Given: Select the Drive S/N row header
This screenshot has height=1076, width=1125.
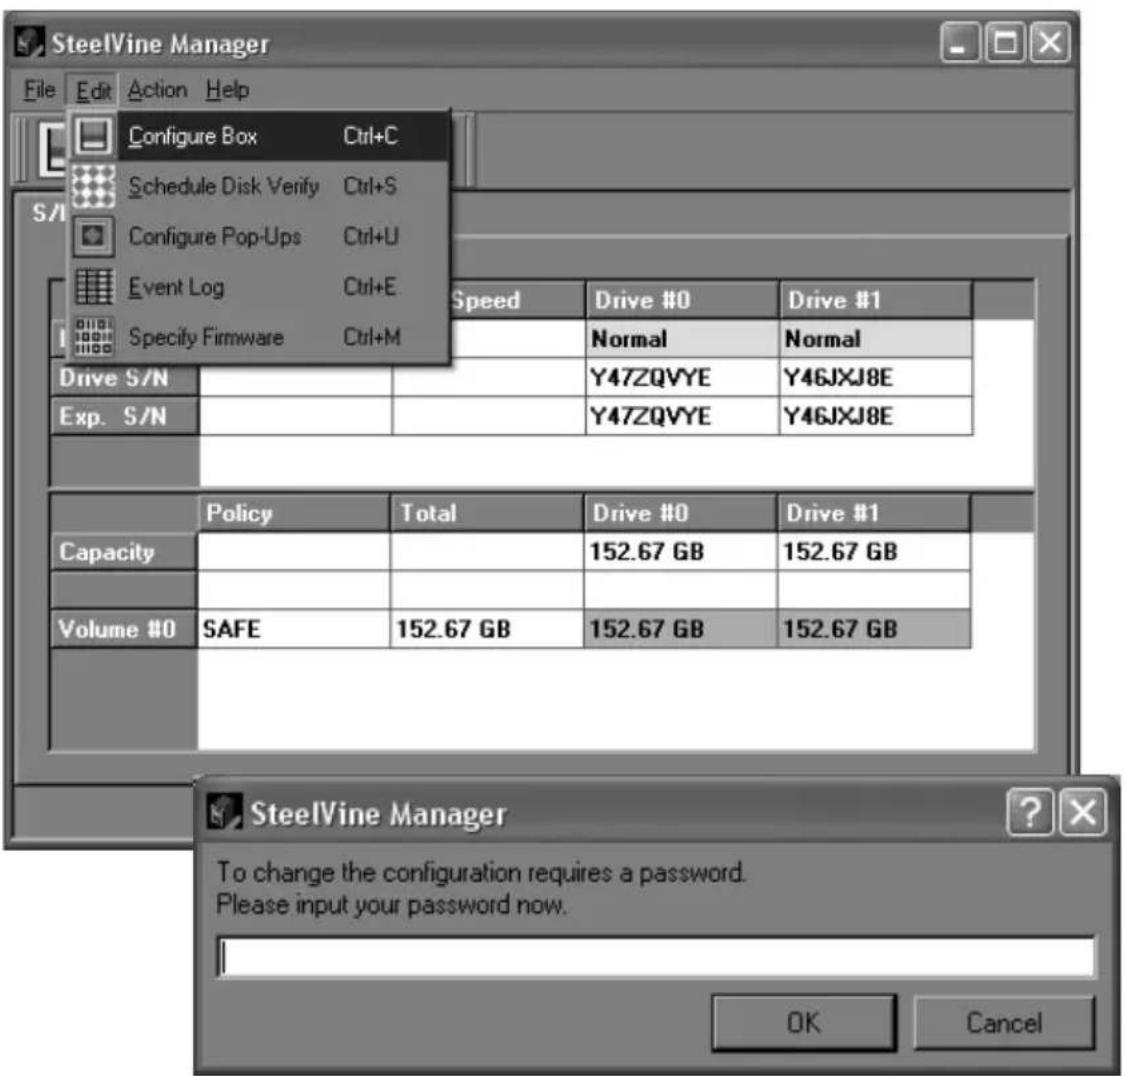Looking at the screenshot, I should 124,377.
